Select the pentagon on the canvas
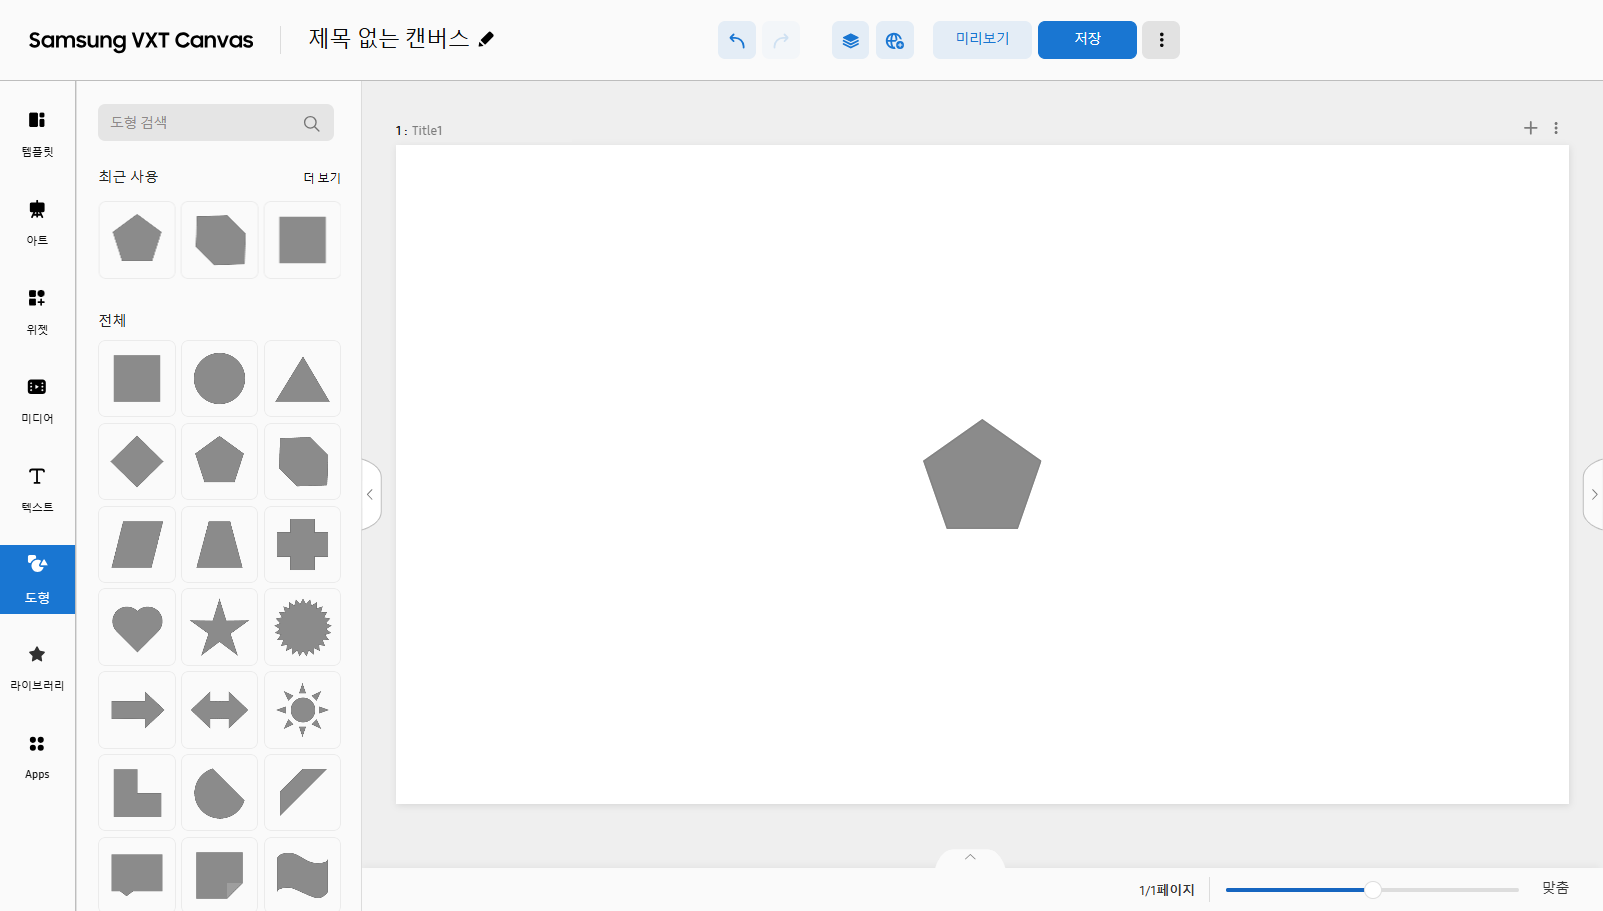 coord(982,475)
